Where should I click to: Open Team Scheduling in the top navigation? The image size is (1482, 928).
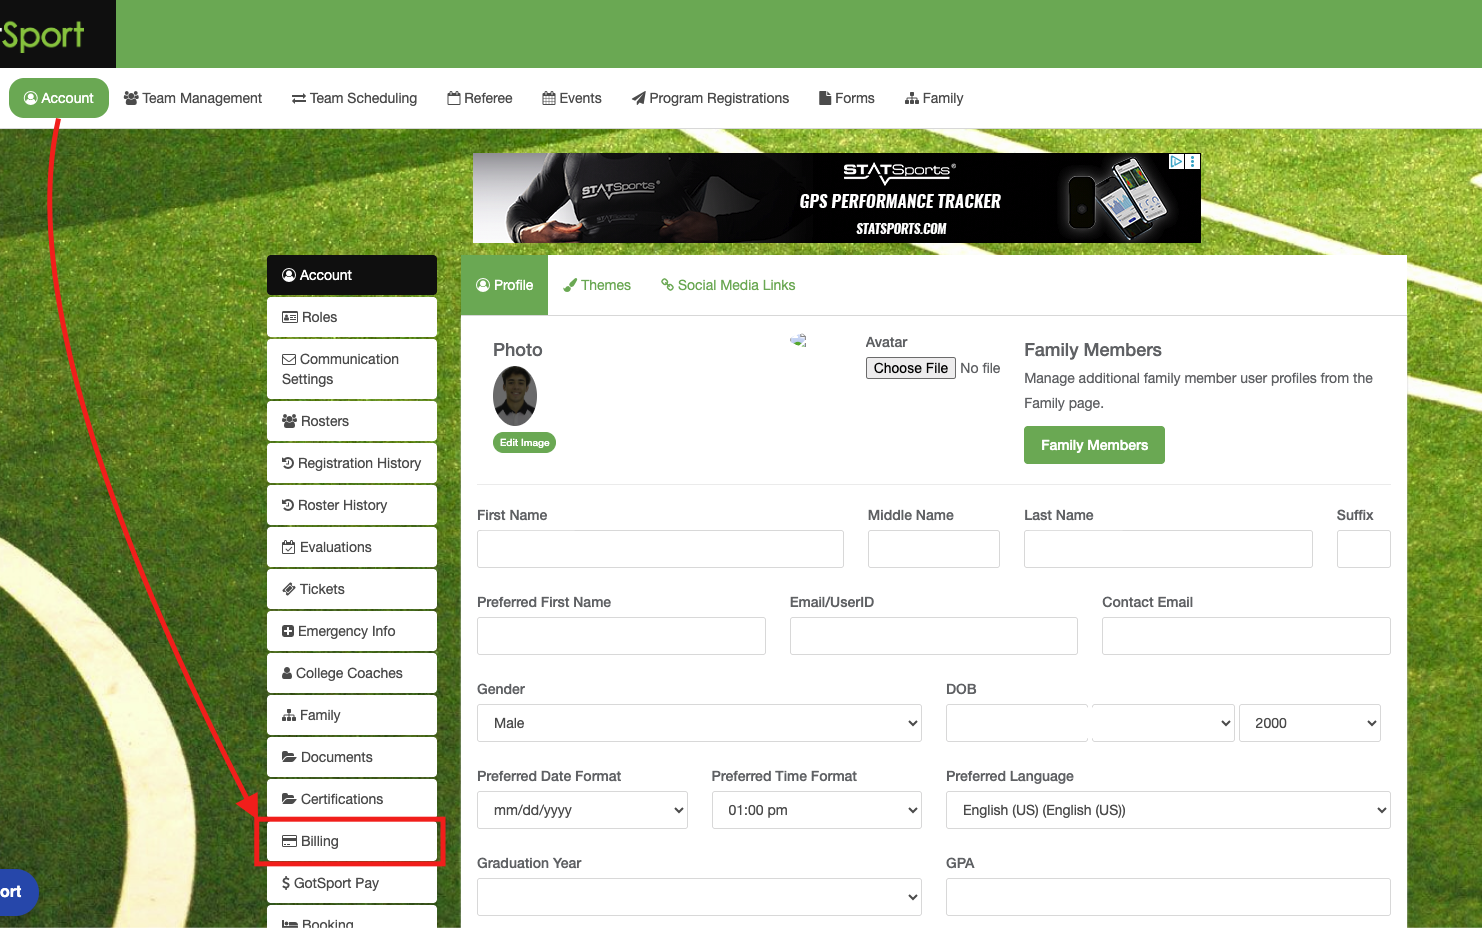coord(354,98)
